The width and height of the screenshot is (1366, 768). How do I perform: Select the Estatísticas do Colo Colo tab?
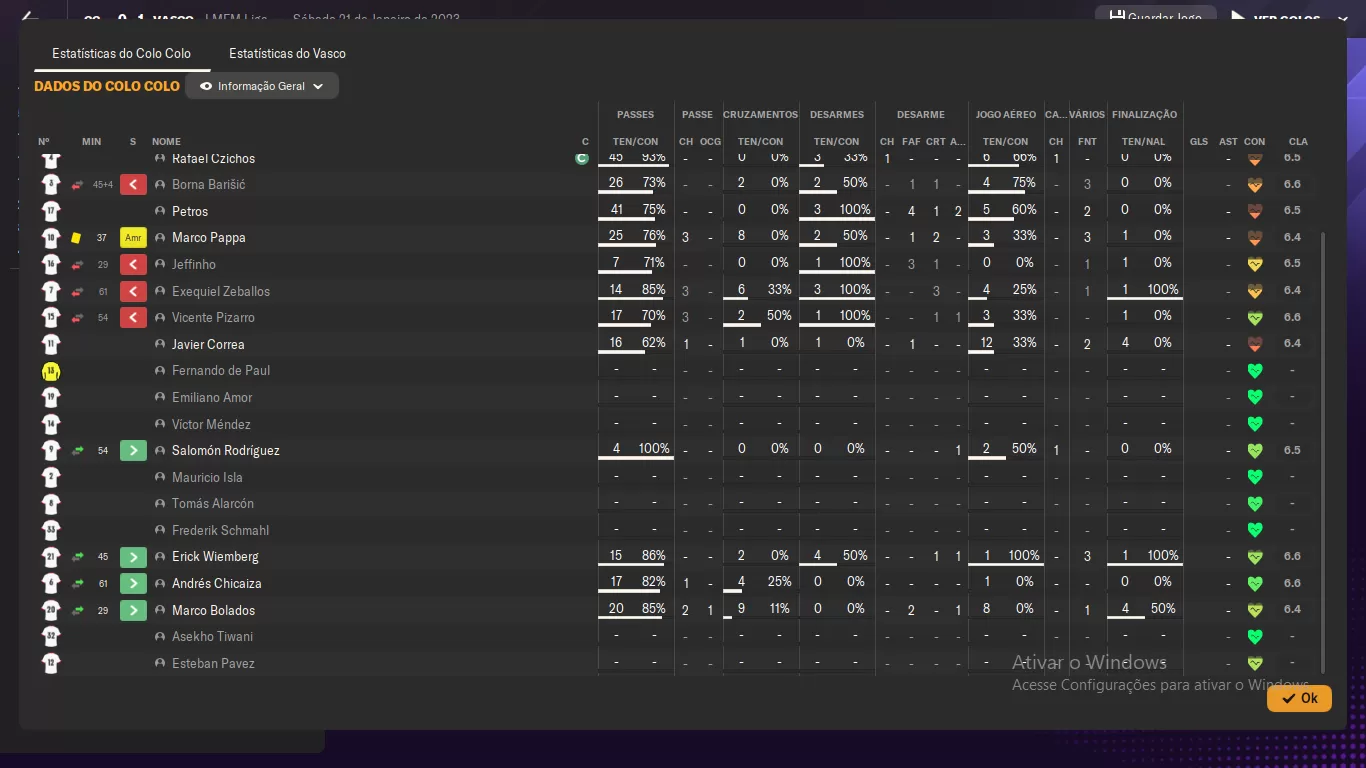(121, 53)
